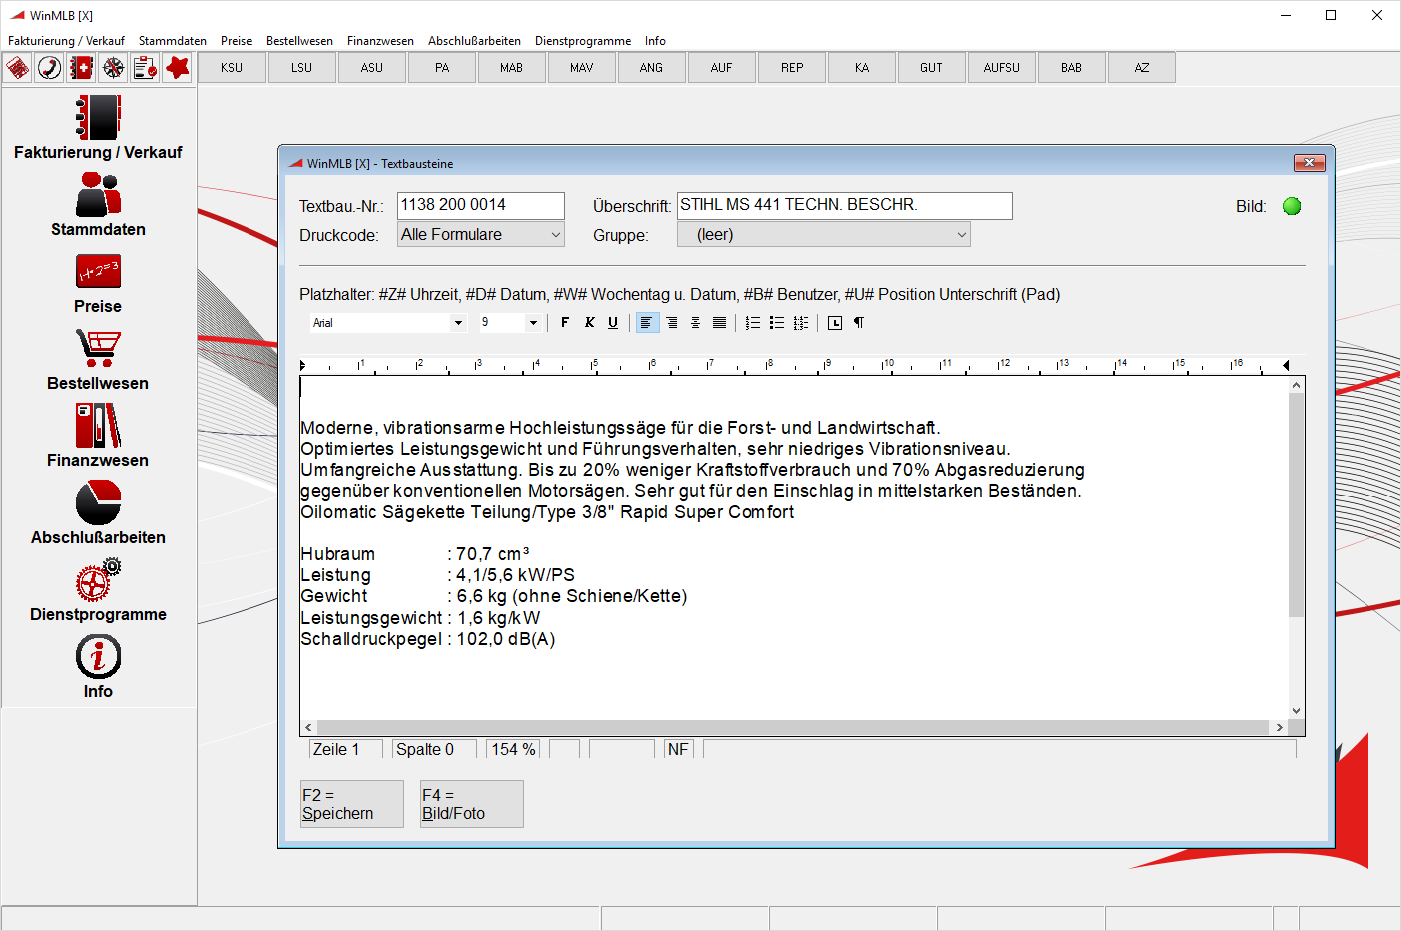The height and width of the screenshot is (931, 1401).
Task: Click the KA quick button
Action: [862, 68]
